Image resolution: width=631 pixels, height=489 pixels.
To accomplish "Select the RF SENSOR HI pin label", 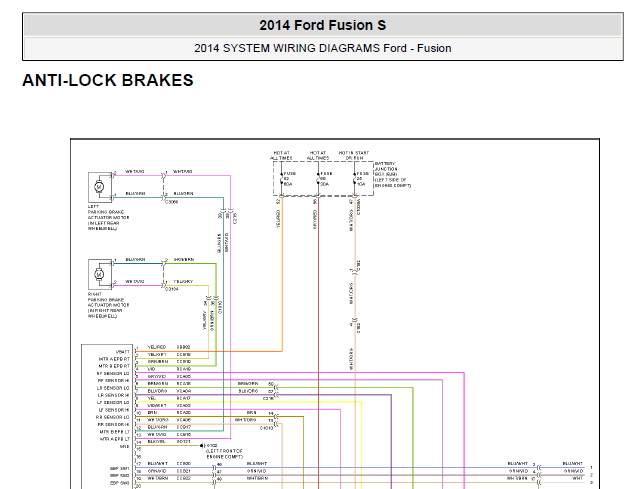I will 113,381.
